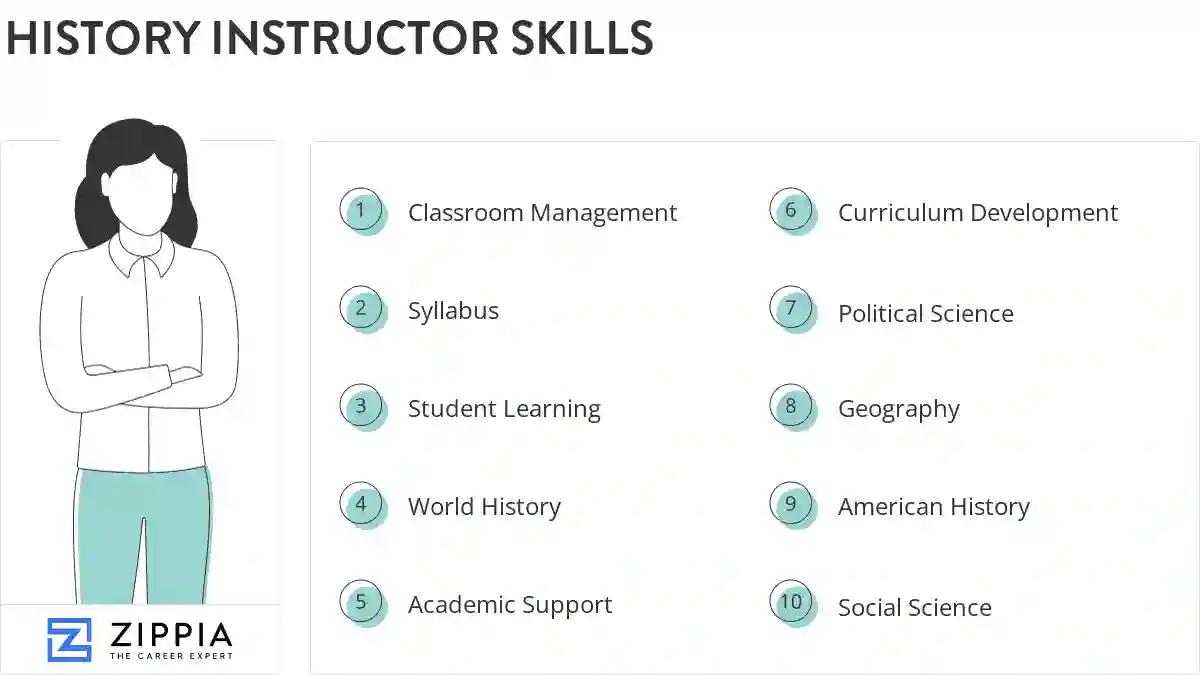This screenshot has width=1200, height=675.
Task: Click the number 4 circle badge
Action: [x=361, y=504]
